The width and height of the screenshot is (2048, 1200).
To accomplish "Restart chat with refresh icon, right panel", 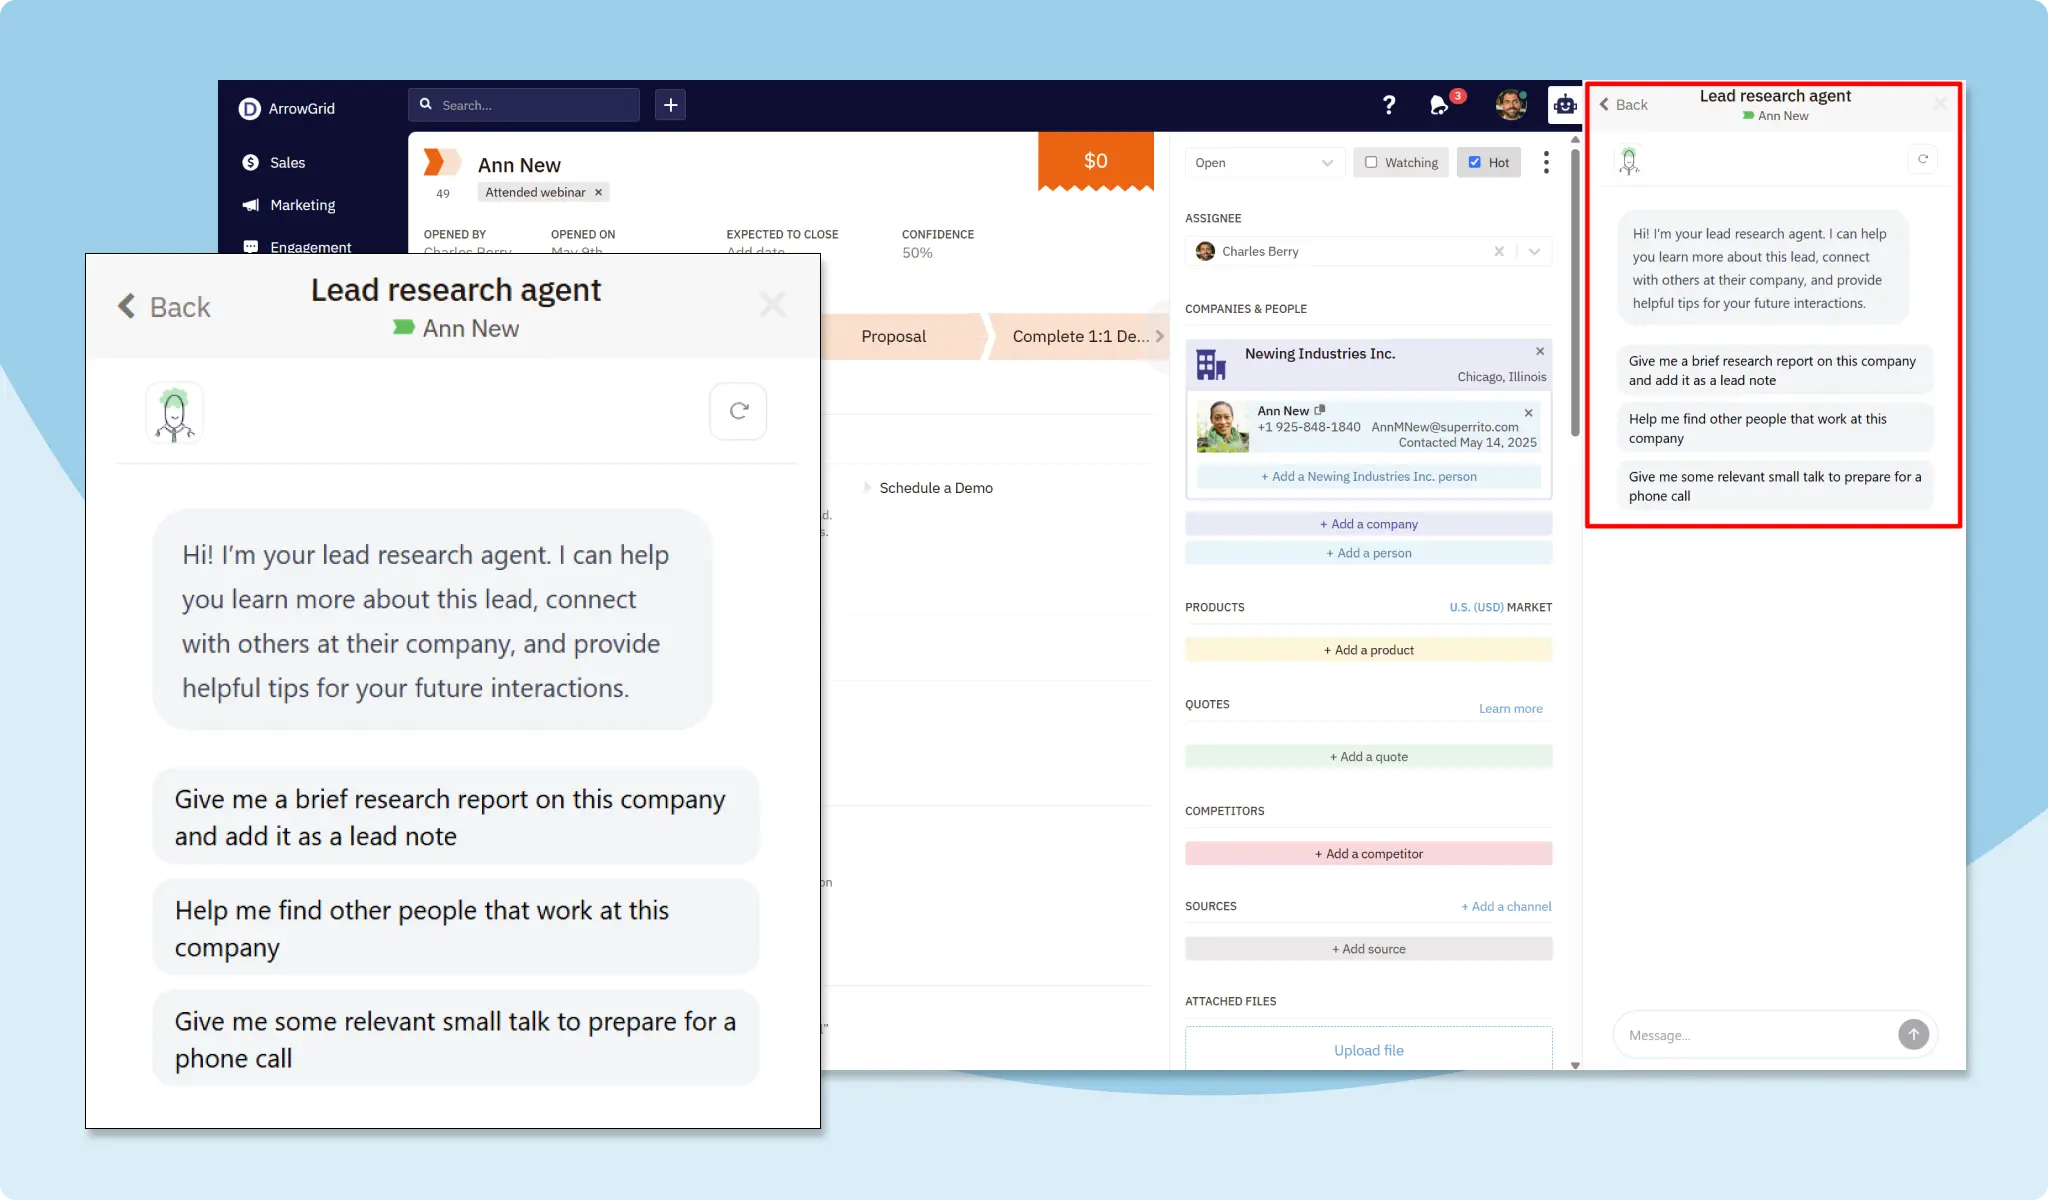I will click(1922, 159).
